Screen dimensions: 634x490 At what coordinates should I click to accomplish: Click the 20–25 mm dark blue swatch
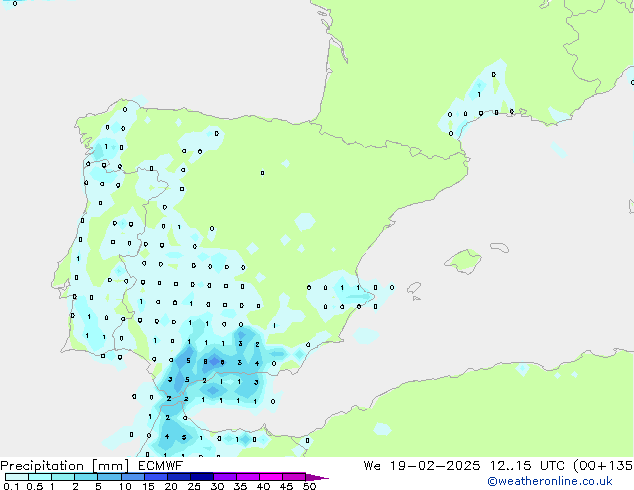(178, 477)
